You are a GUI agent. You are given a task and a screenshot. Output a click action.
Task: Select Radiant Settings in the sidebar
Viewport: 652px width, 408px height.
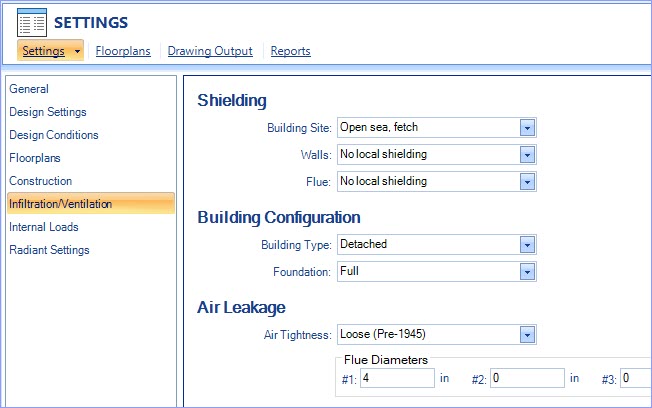tap(49, 250)
